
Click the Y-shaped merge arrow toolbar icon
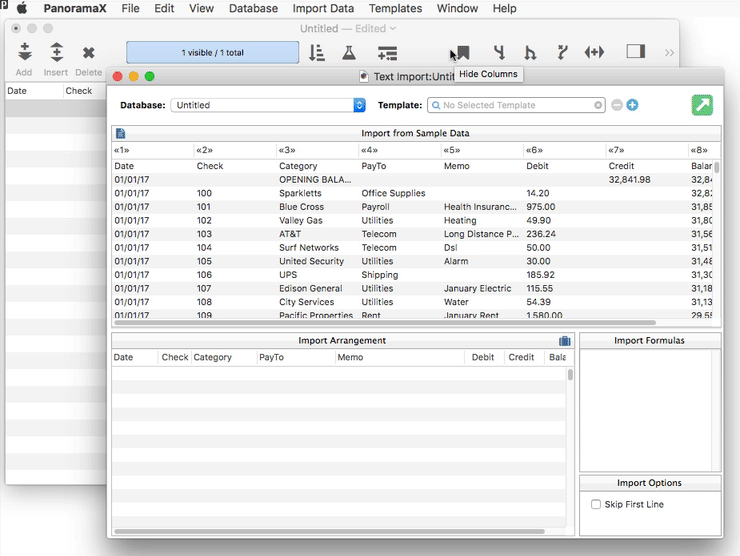(499, 52)
